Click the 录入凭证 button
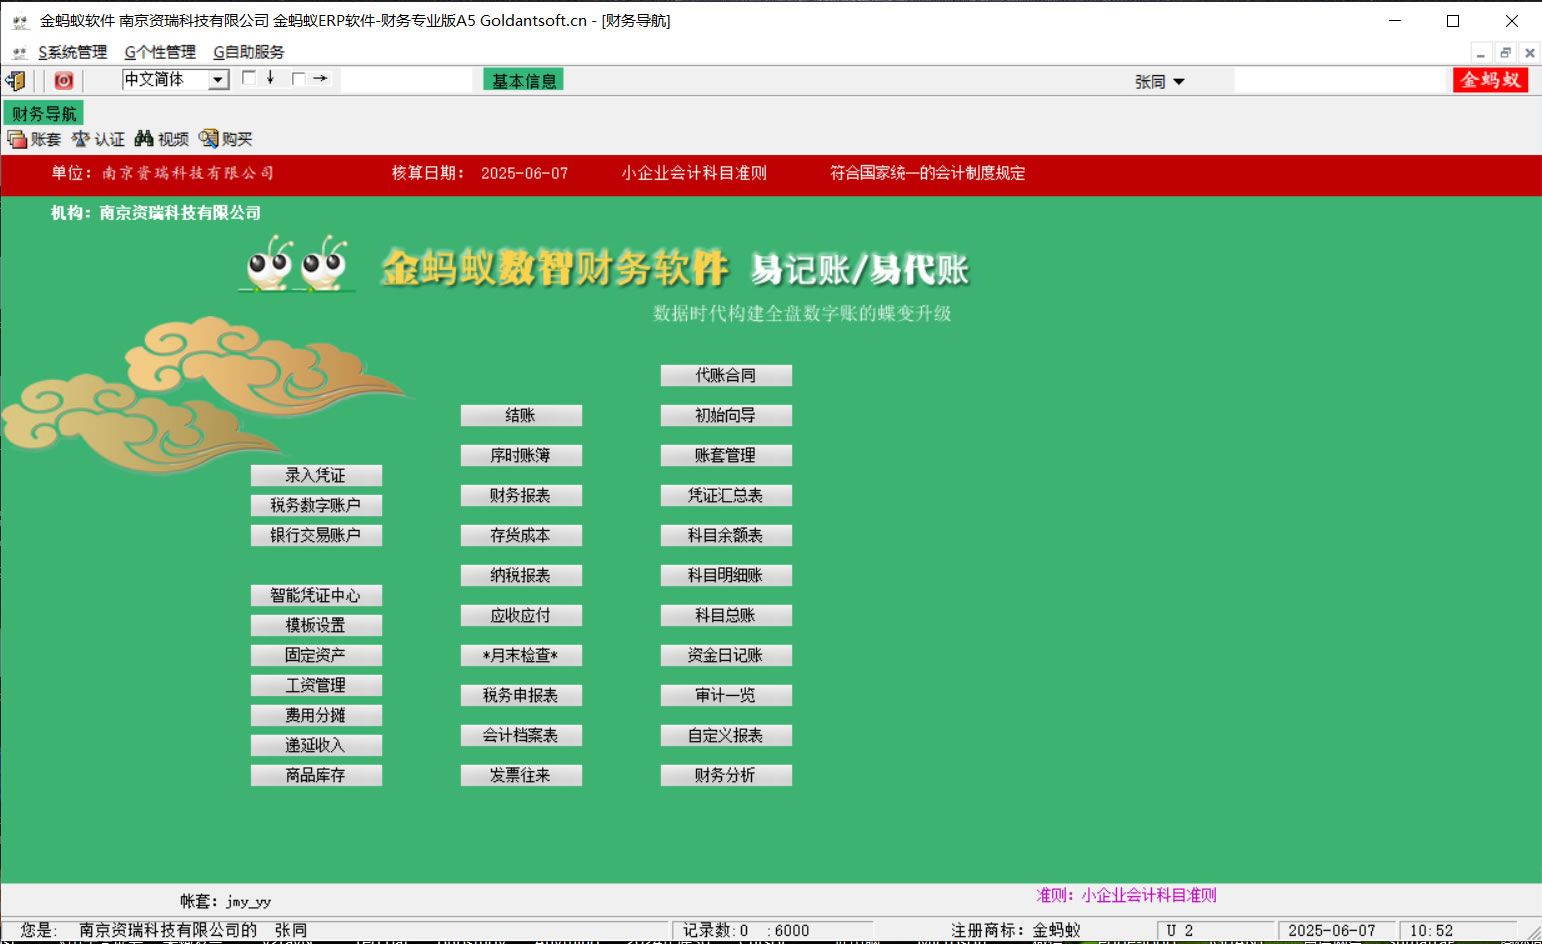The height and width of the screenshot is (944, 1542). point(316,475)
